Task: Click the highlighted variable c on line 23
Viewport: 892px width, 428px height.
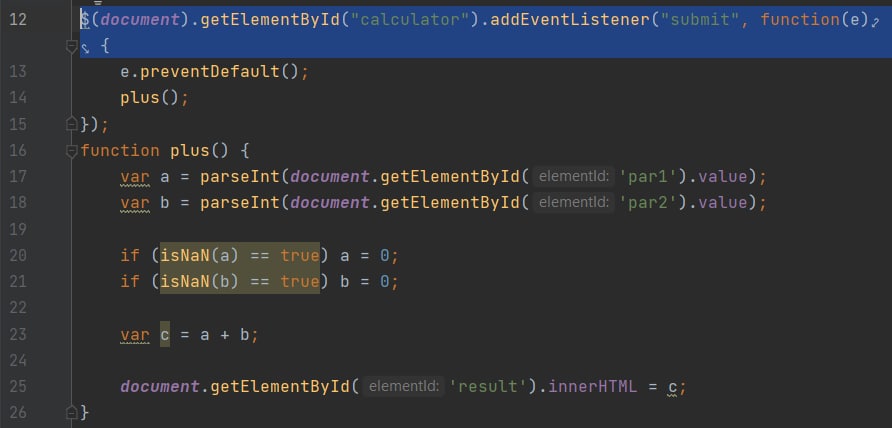Action: coord(165,334)
